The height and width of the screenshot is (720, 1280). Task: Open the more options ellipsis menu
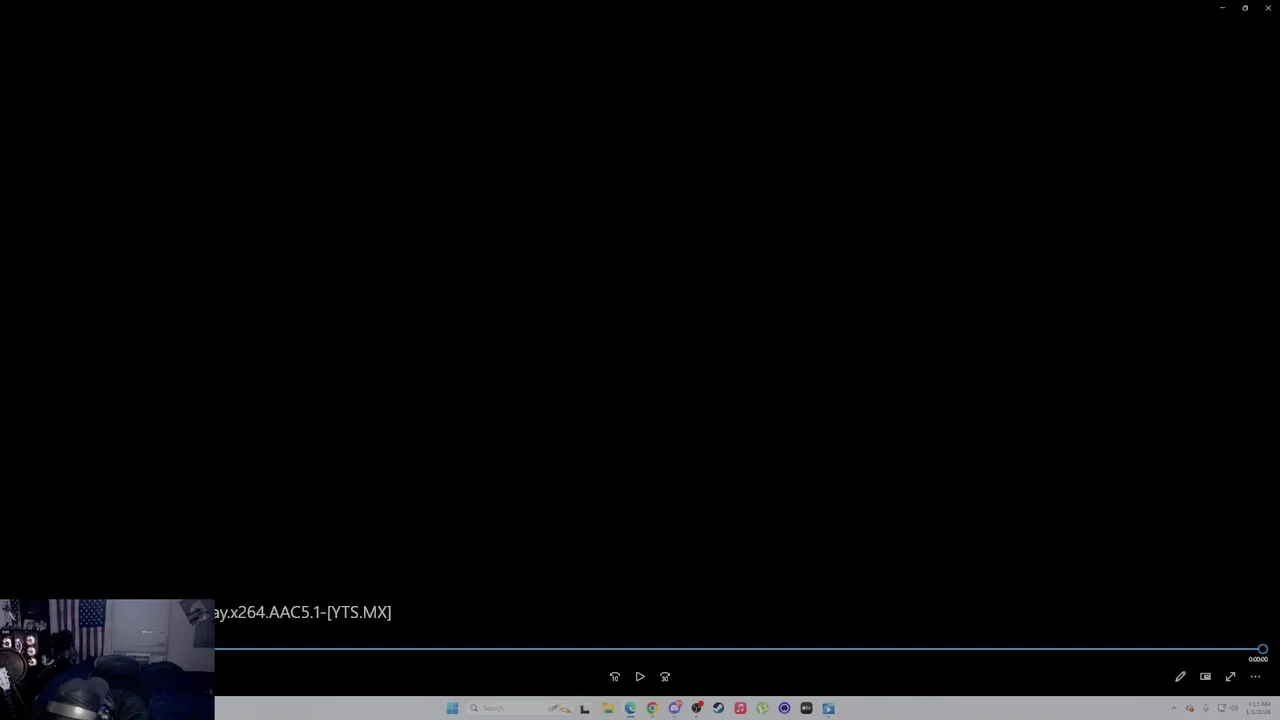click(x=1255, y=677)
